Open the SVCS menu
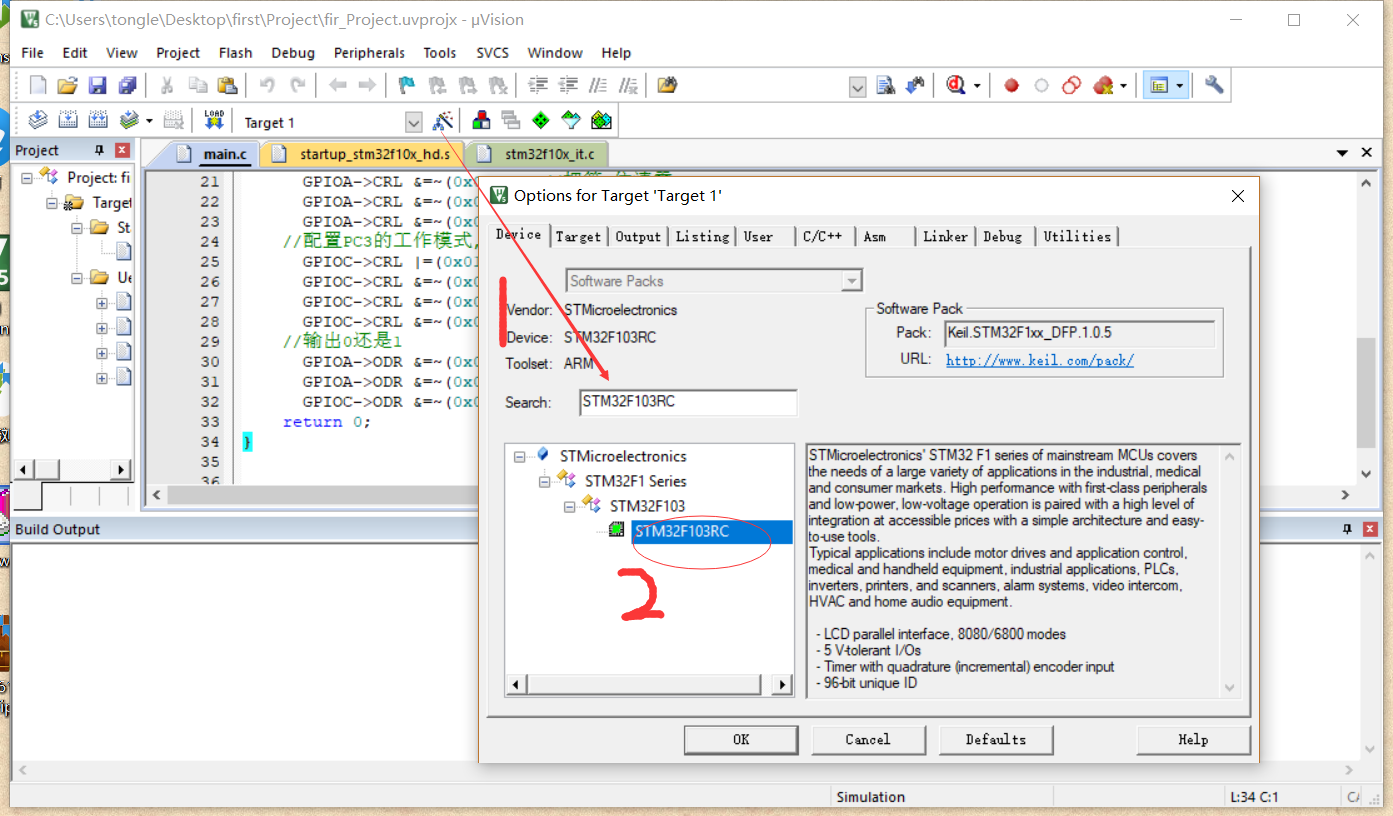Viewport: 1393px width, 816px height. coord(492,53)
